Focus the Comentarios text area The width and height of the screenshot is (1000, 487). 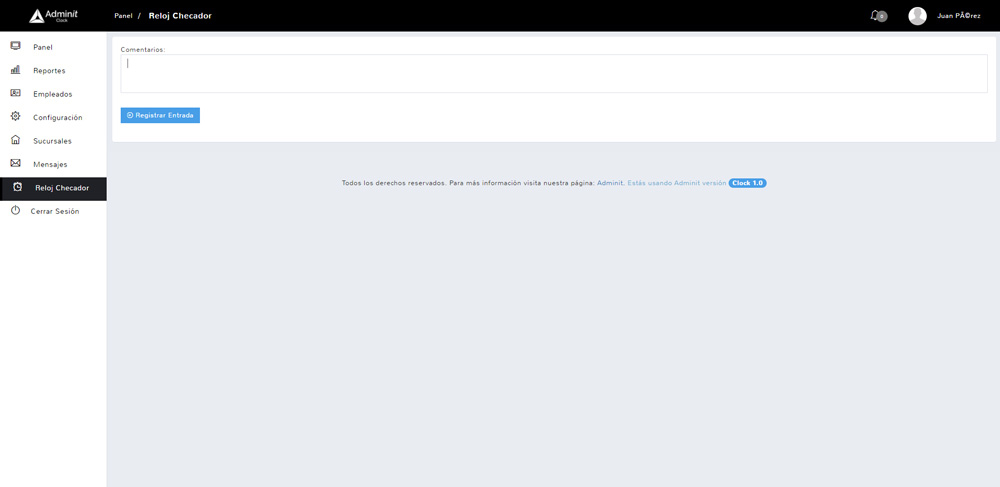pos(553,74)
